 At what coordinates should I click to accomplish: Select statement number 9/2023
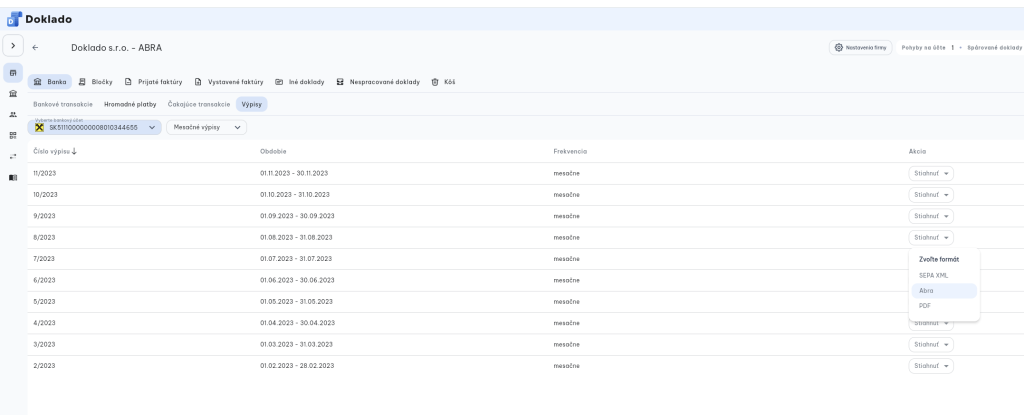[44, 216]
